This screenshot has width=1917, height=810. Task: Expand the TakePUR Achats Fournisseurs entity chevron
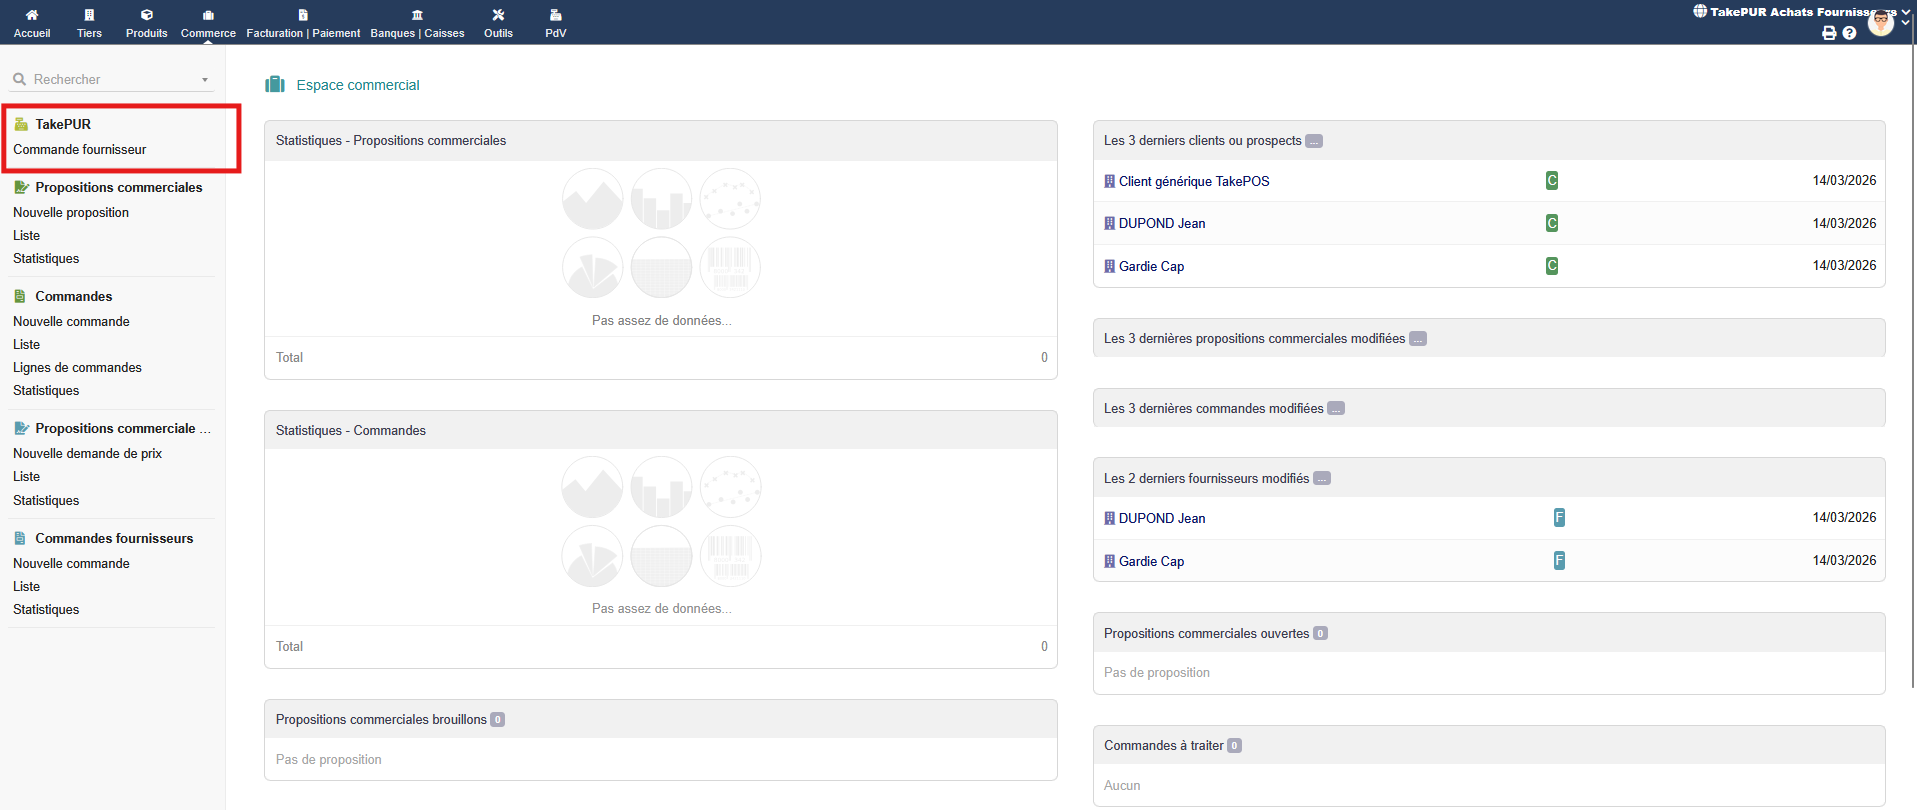point(1906,12)
